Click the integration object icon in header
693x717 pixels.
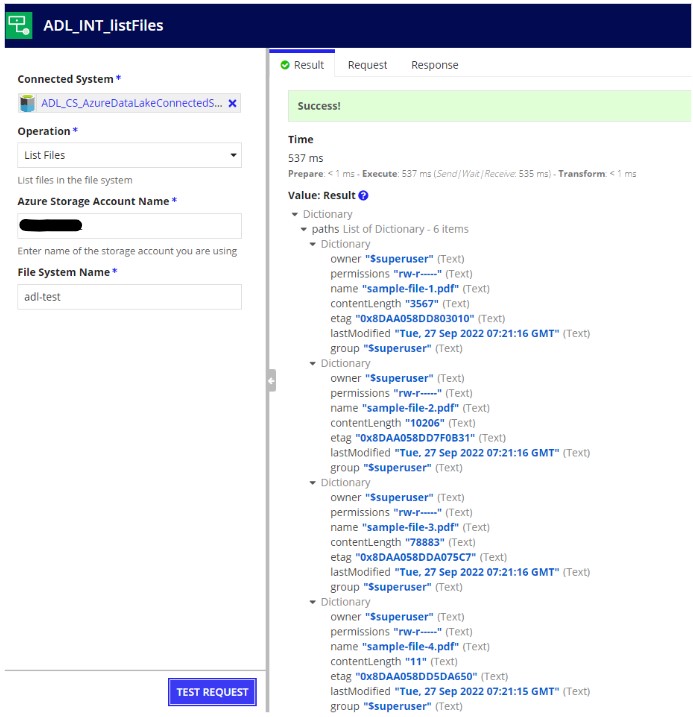tap(19, 25)
